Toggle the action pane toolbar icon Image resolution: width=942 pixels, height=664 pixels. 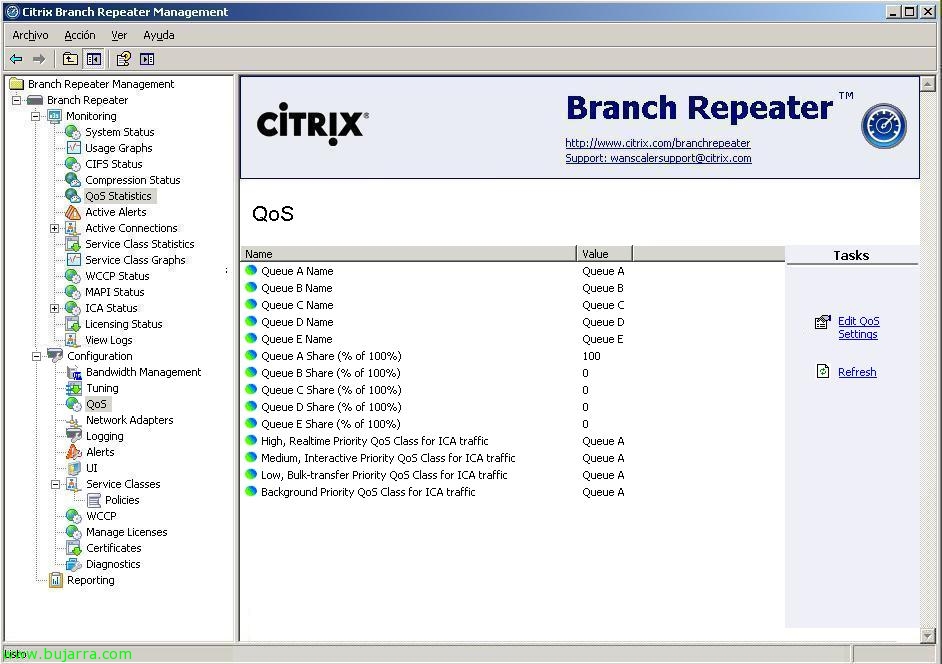147,59
